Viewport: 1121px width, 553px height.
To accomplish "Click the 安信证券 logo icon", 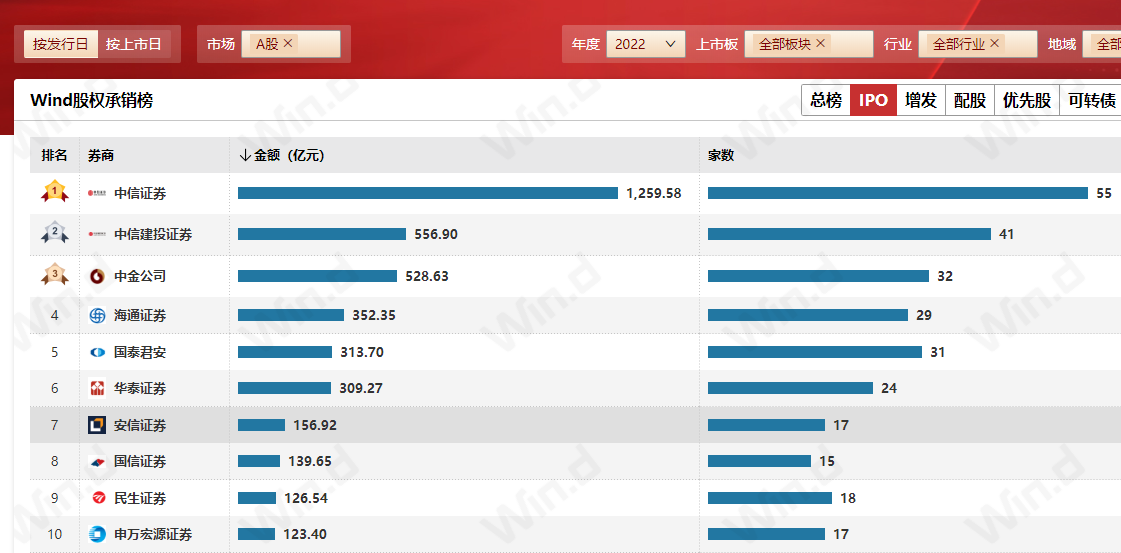I will coord(97,425).
